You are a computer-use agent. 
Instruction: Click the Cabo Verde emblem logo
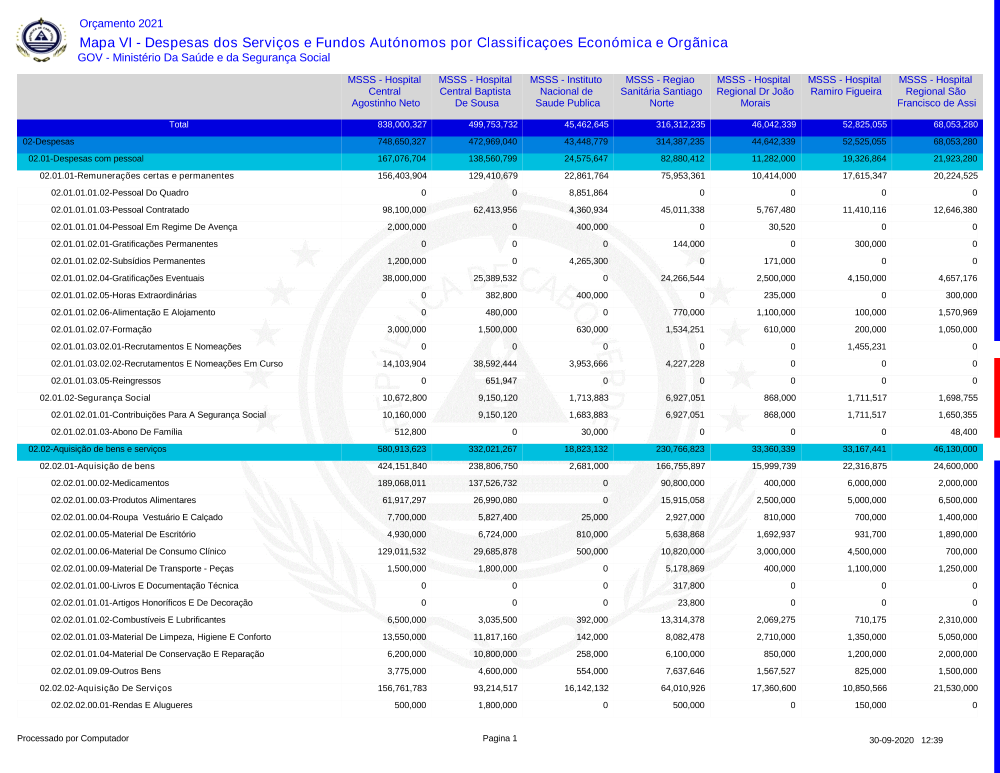point(42,40)
